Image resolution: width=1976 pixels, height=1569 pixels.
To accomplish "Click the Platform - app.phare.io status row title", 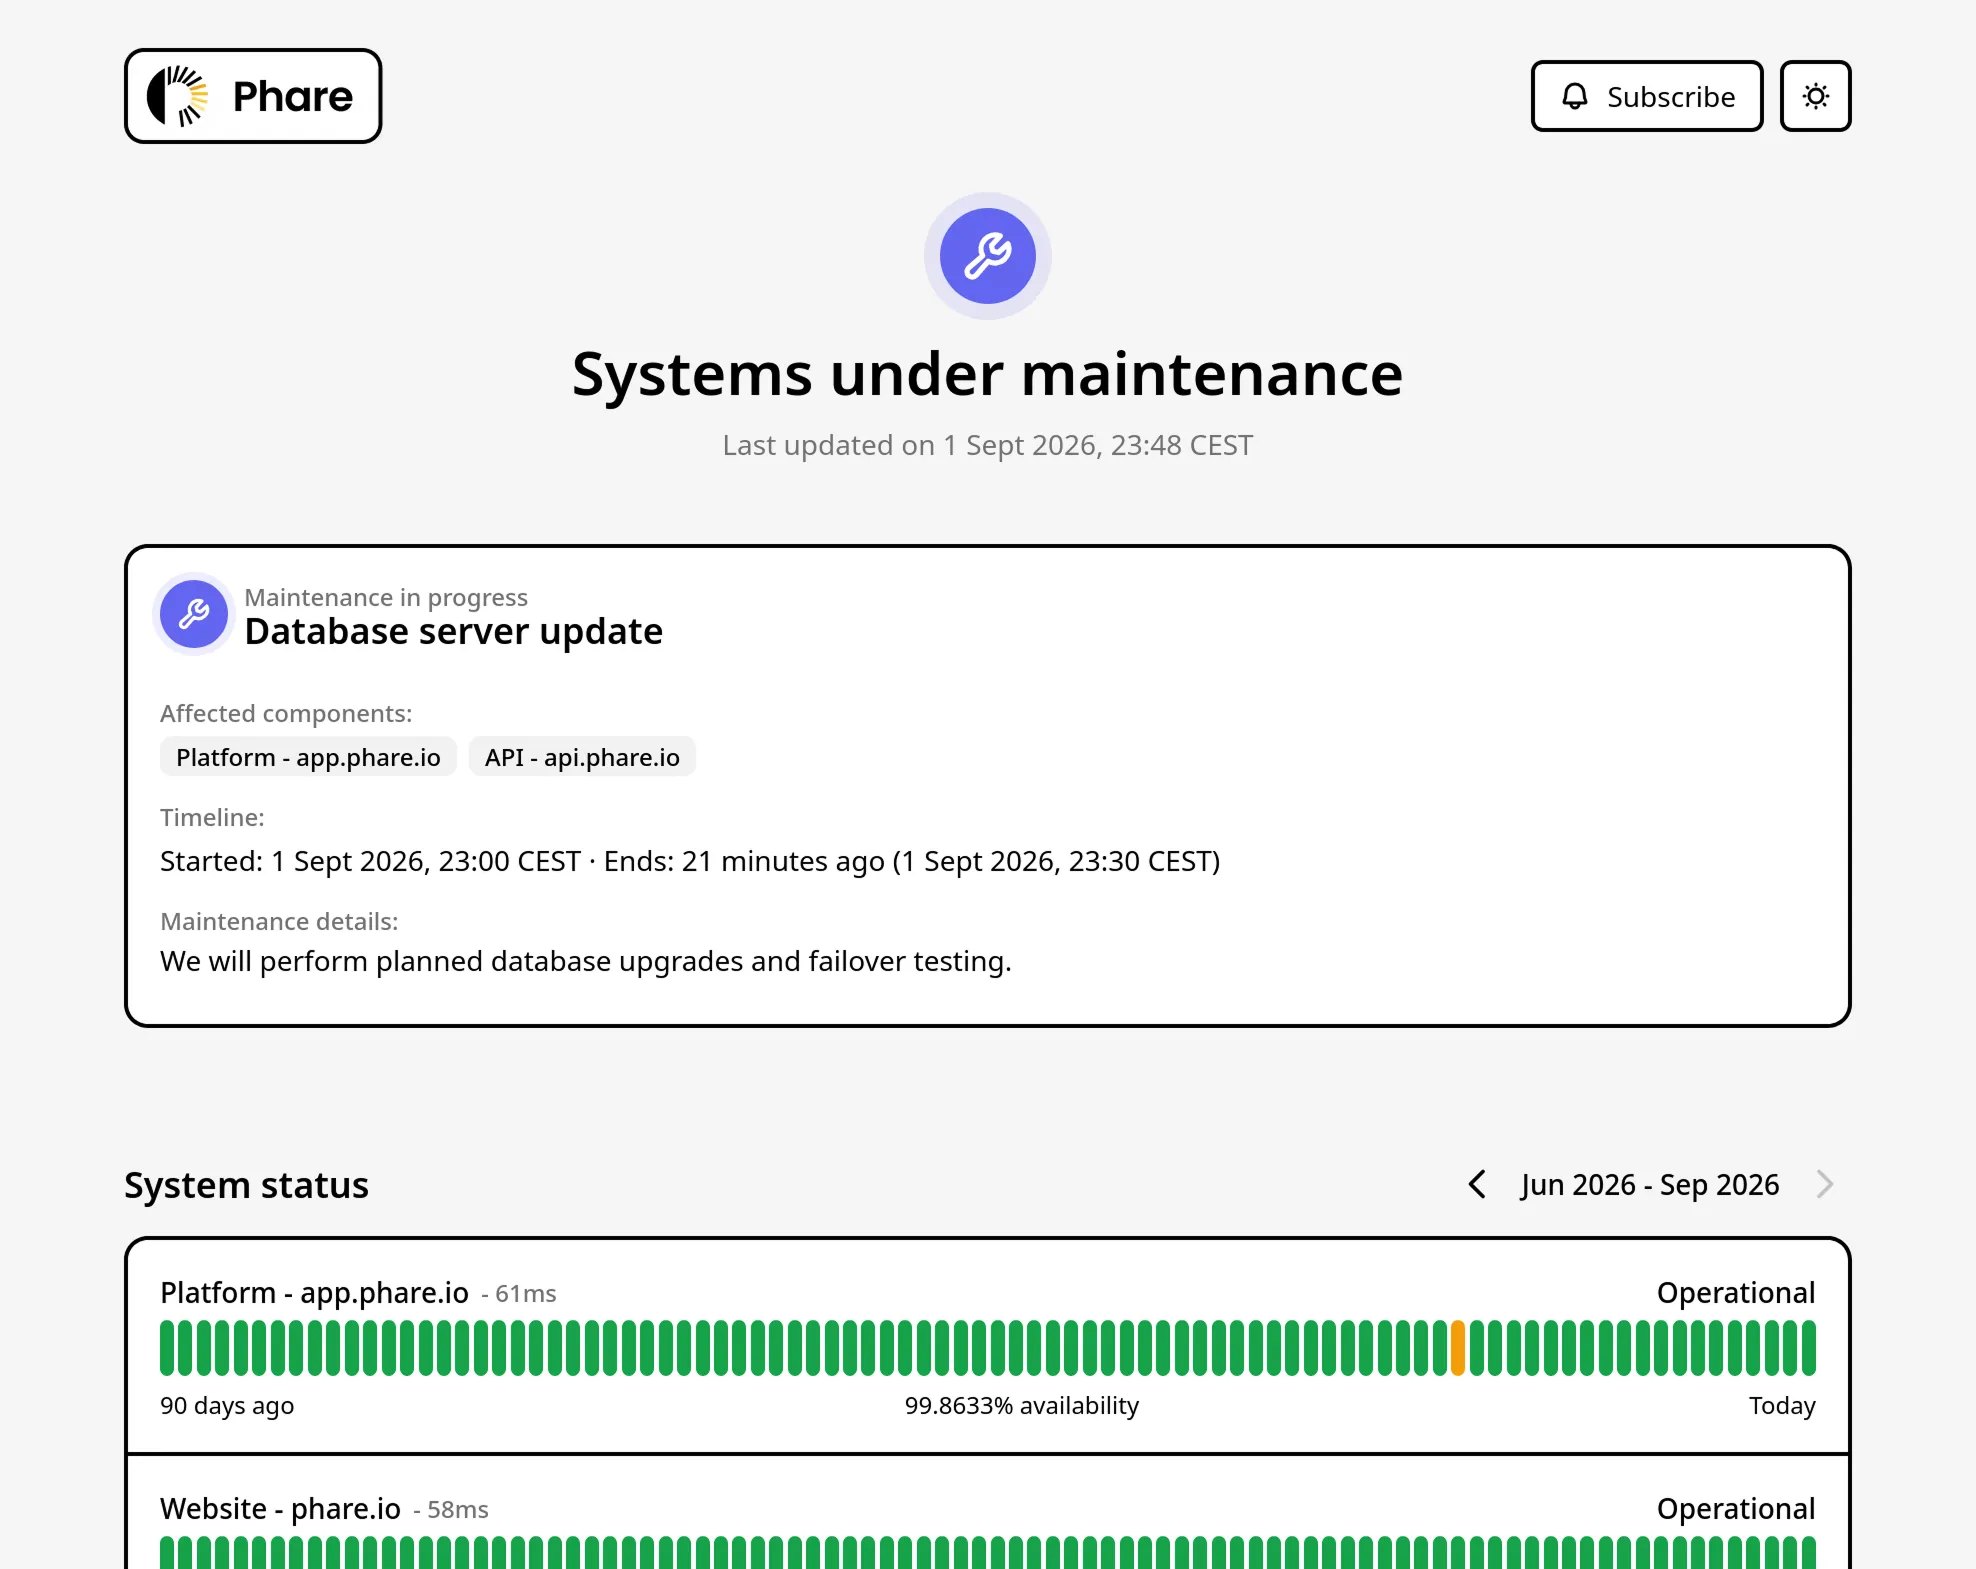I will pos(314,1293).
